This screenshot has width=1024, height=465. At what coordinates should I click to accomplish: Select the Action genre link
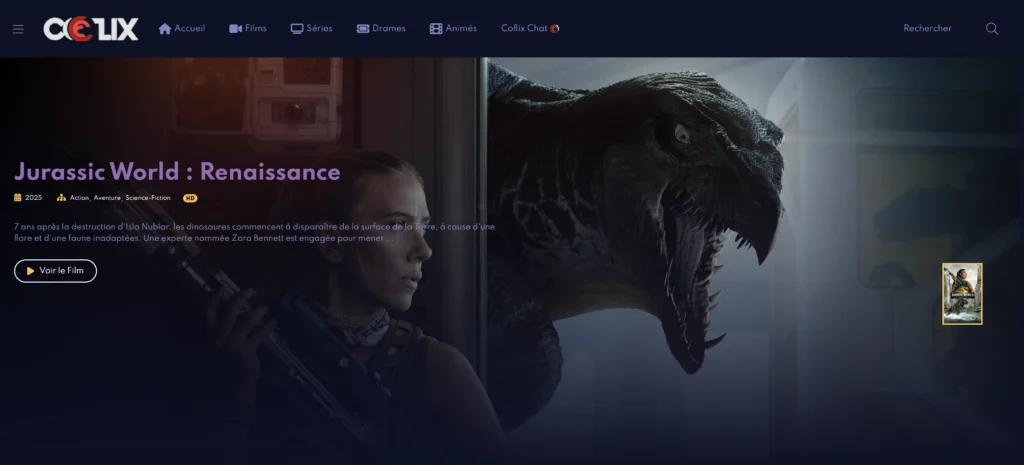[x=79, y=198]
